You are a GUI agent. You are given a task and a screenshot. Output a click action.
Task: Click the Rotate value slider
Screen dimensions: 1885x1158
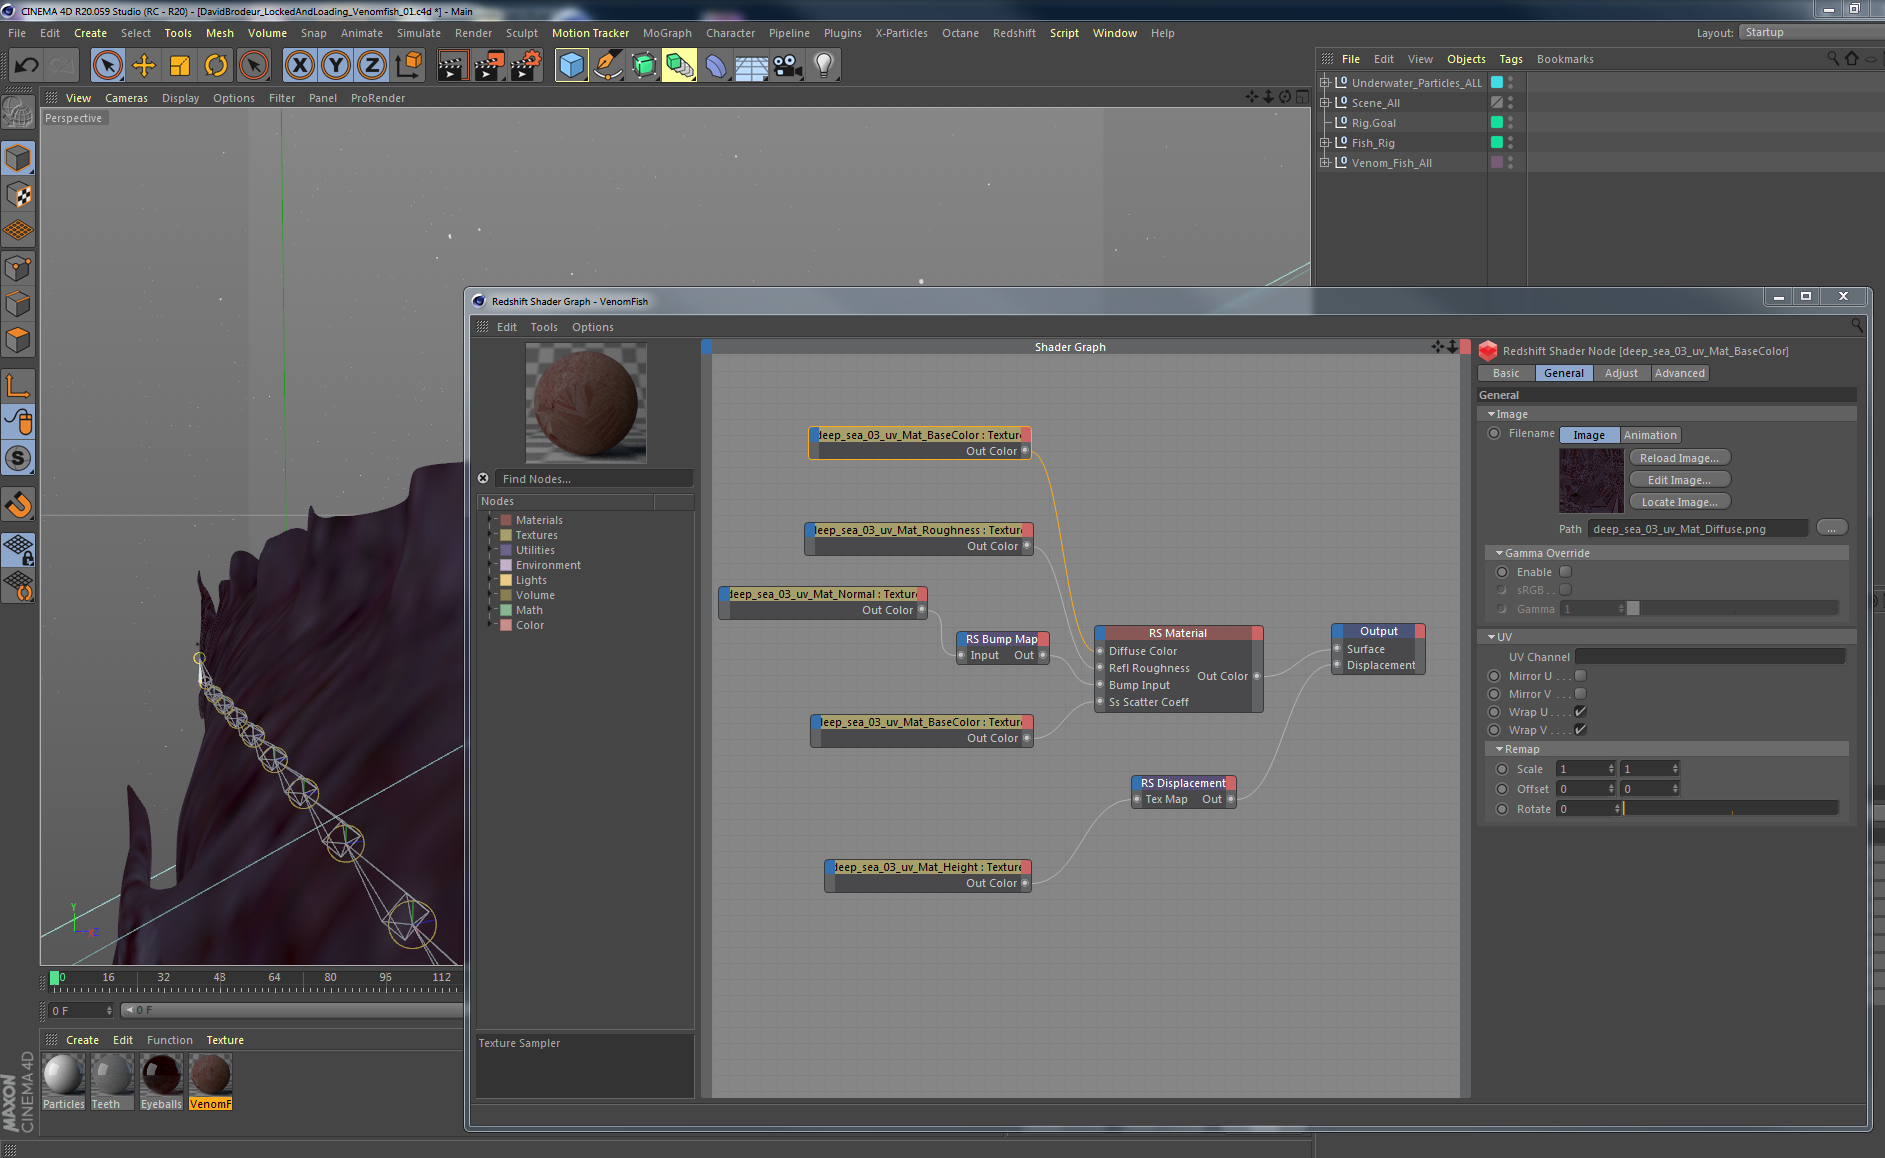click(x=1730, y=808)
